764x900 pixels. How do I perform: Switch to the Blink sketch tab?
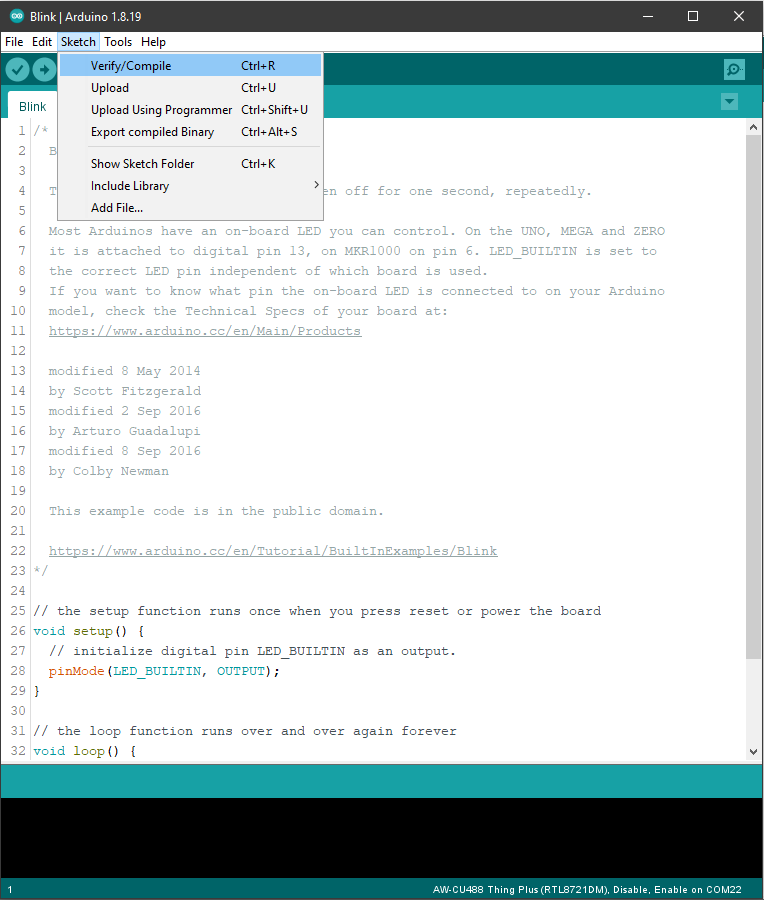(32, 107)
